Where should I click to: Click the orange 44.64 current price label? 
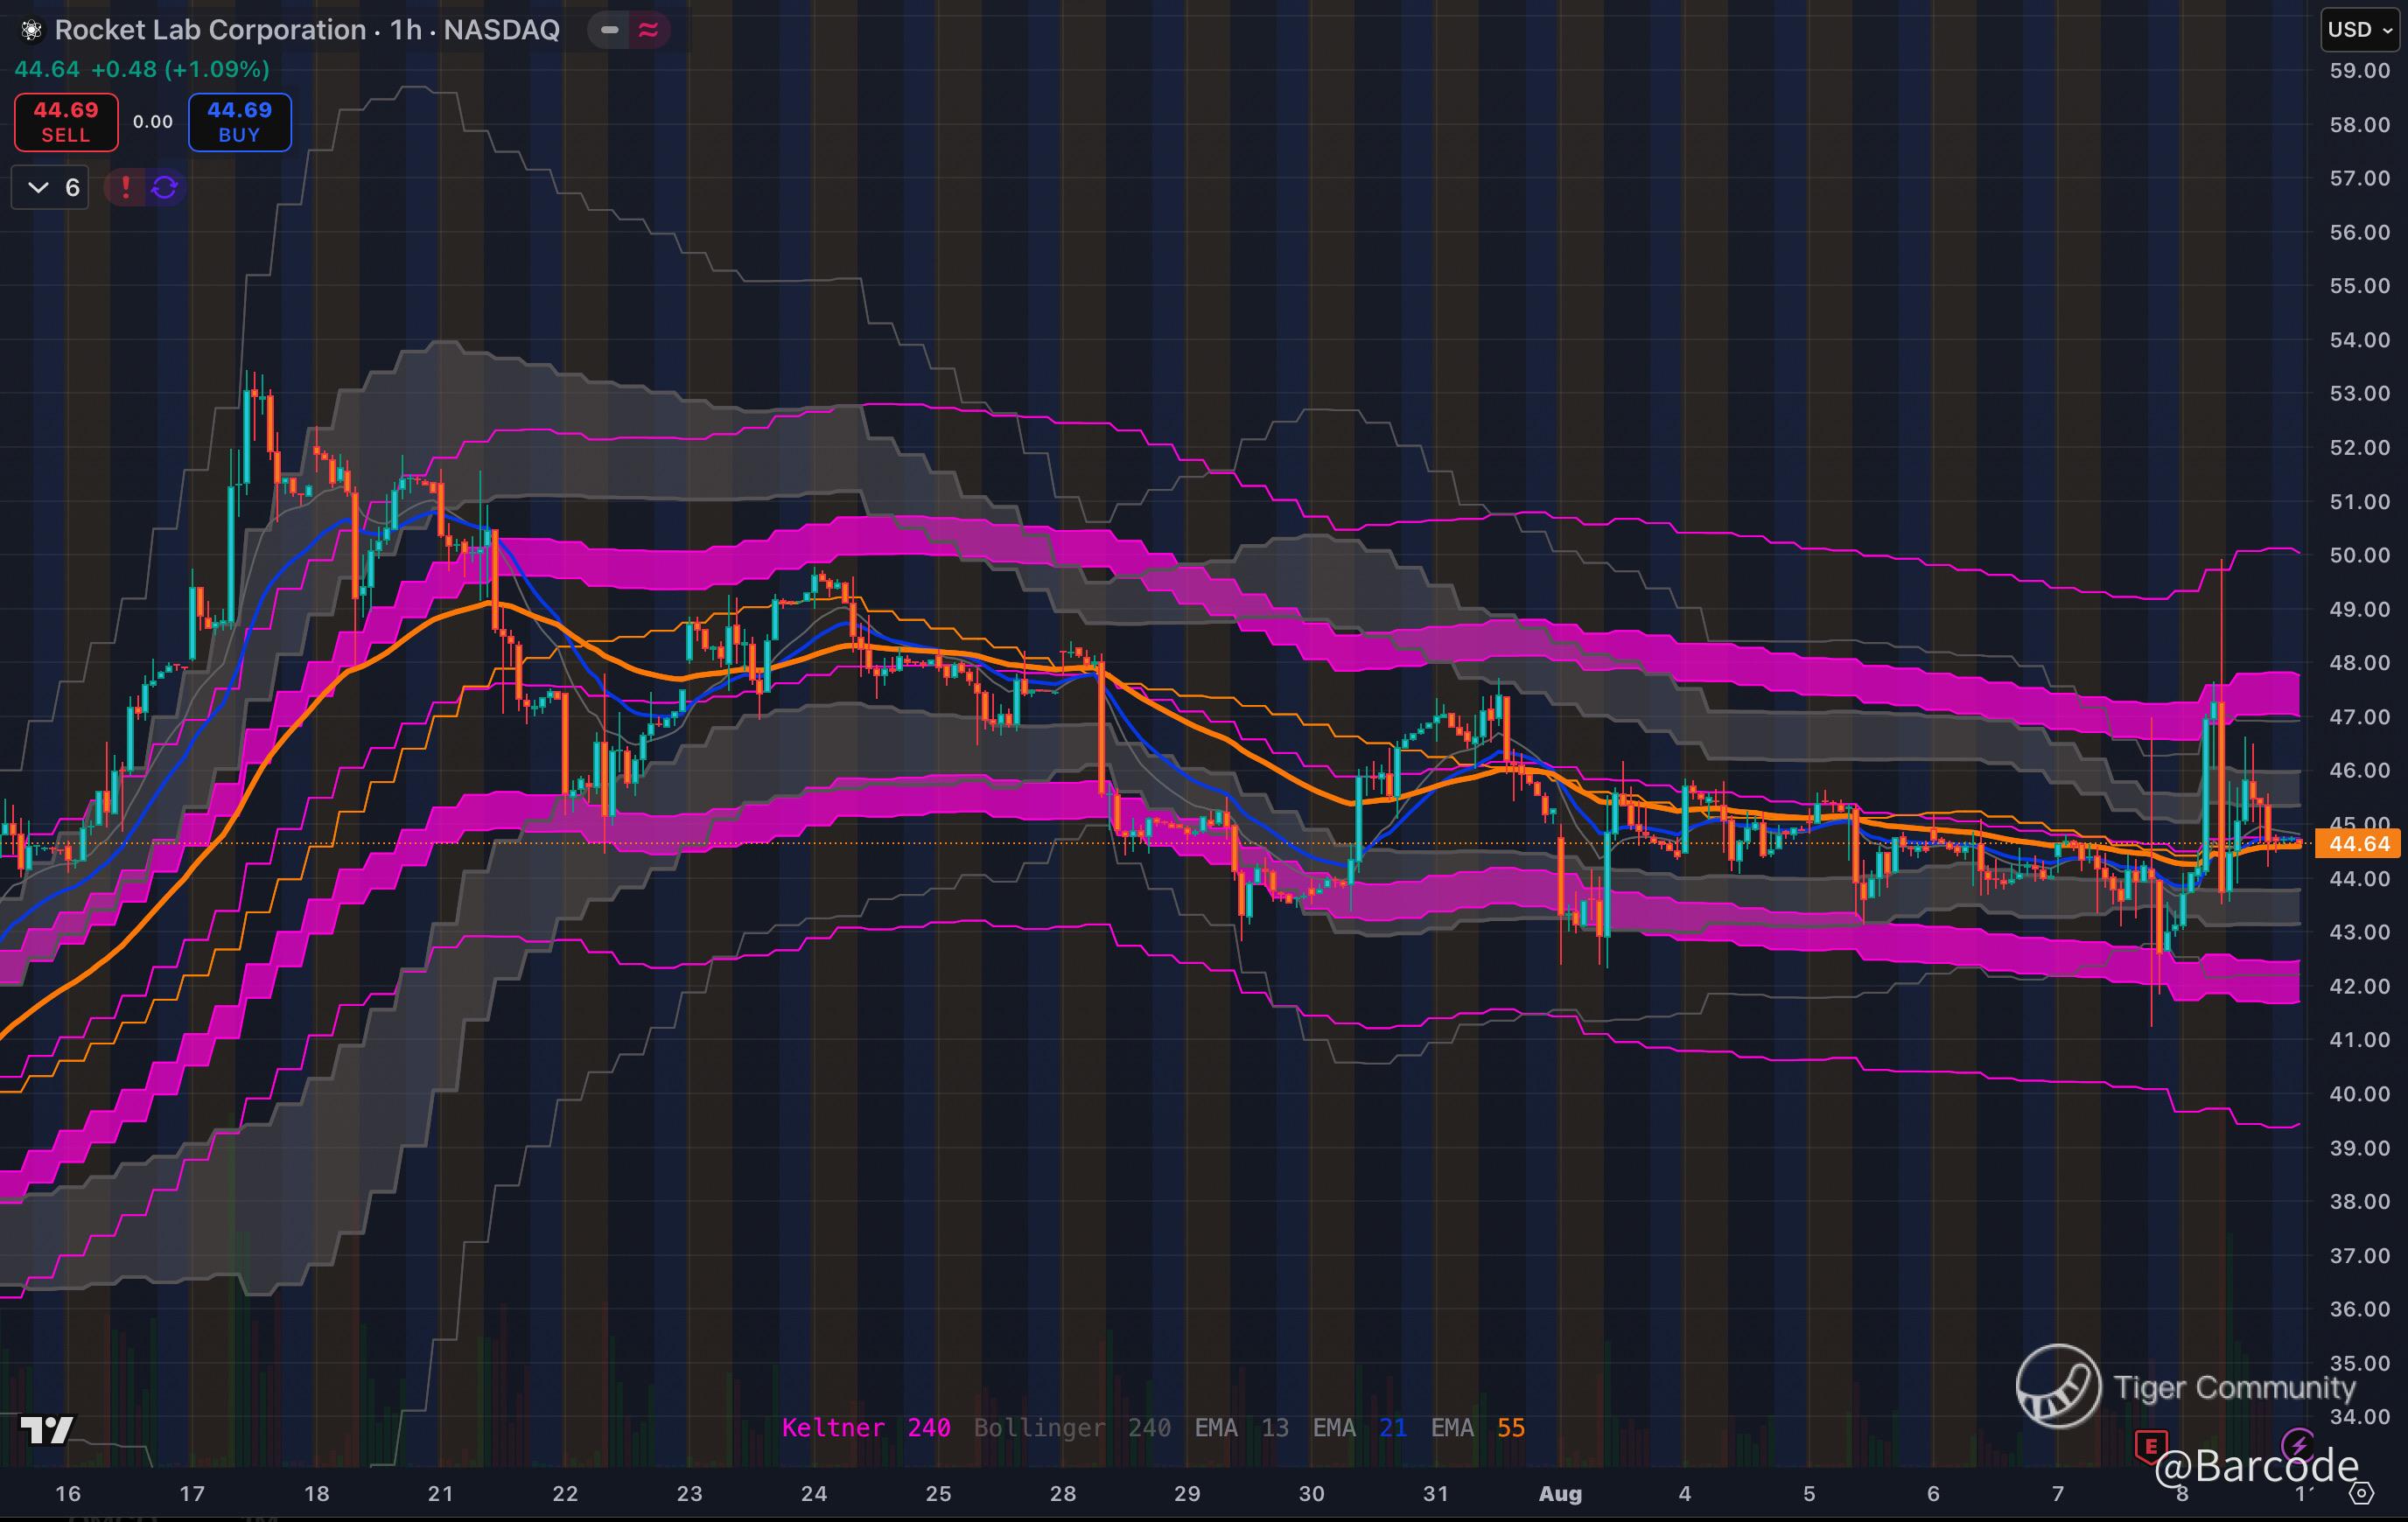[x=2358, y=844]
